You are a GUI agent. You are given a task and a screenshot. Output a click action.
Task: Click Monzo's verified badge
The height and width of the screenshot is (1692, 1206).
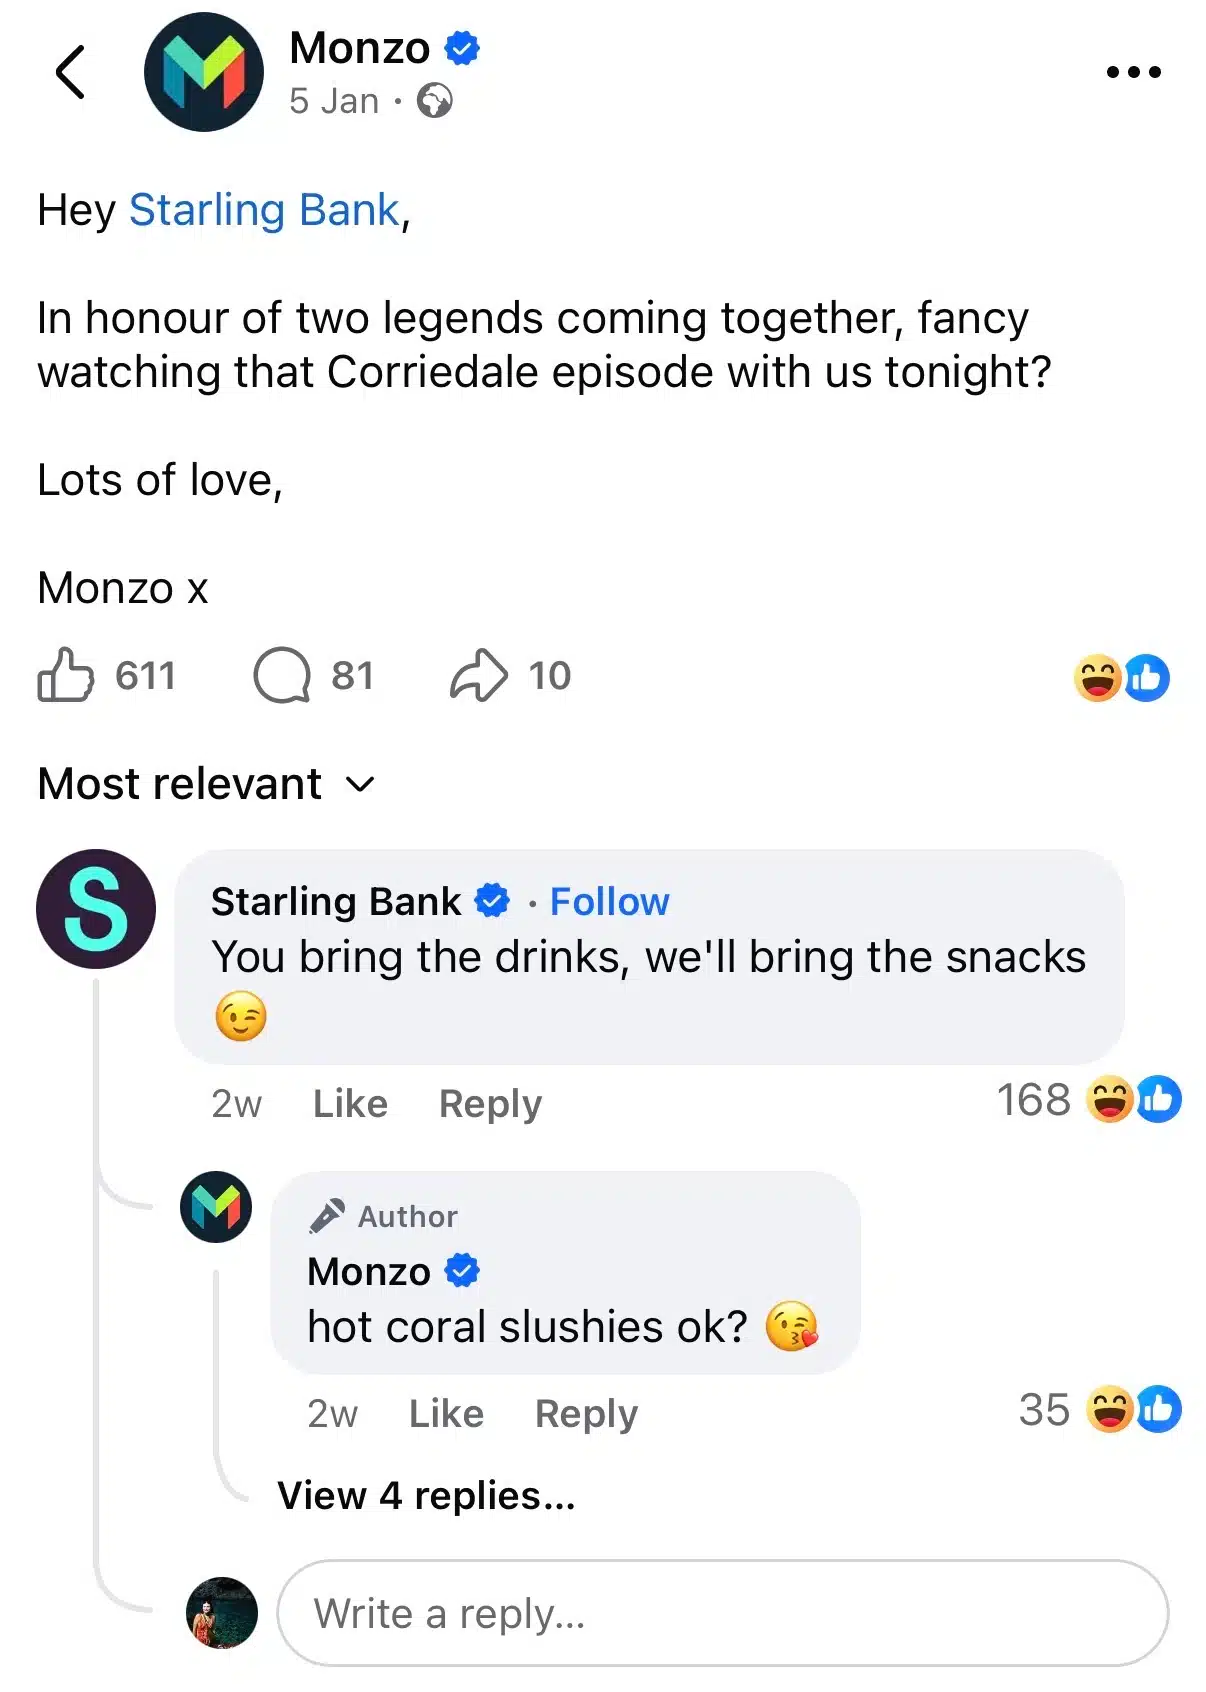462,46
